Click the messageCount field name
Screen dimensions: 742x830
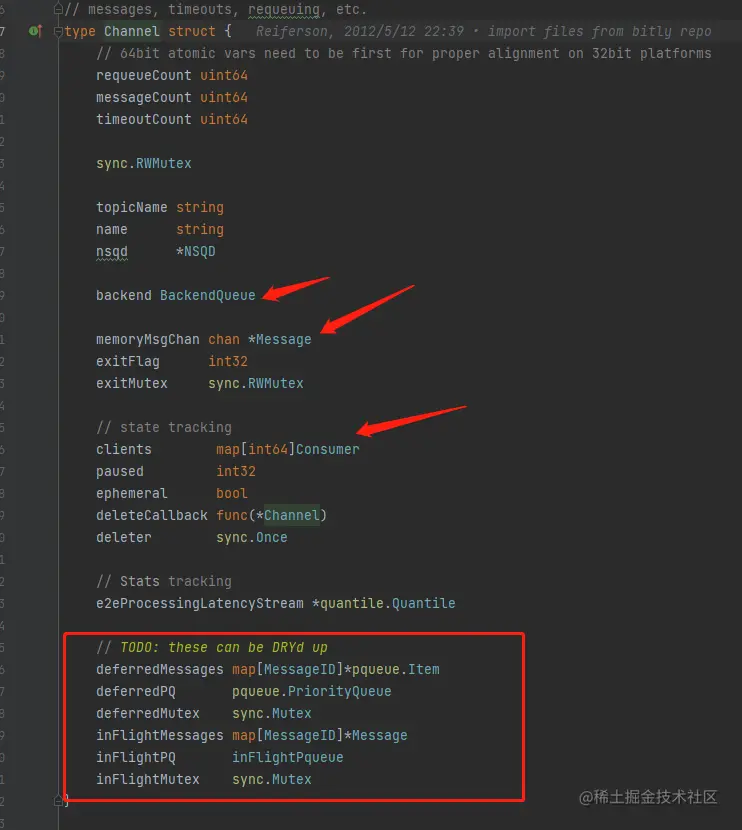pos(143,97)
